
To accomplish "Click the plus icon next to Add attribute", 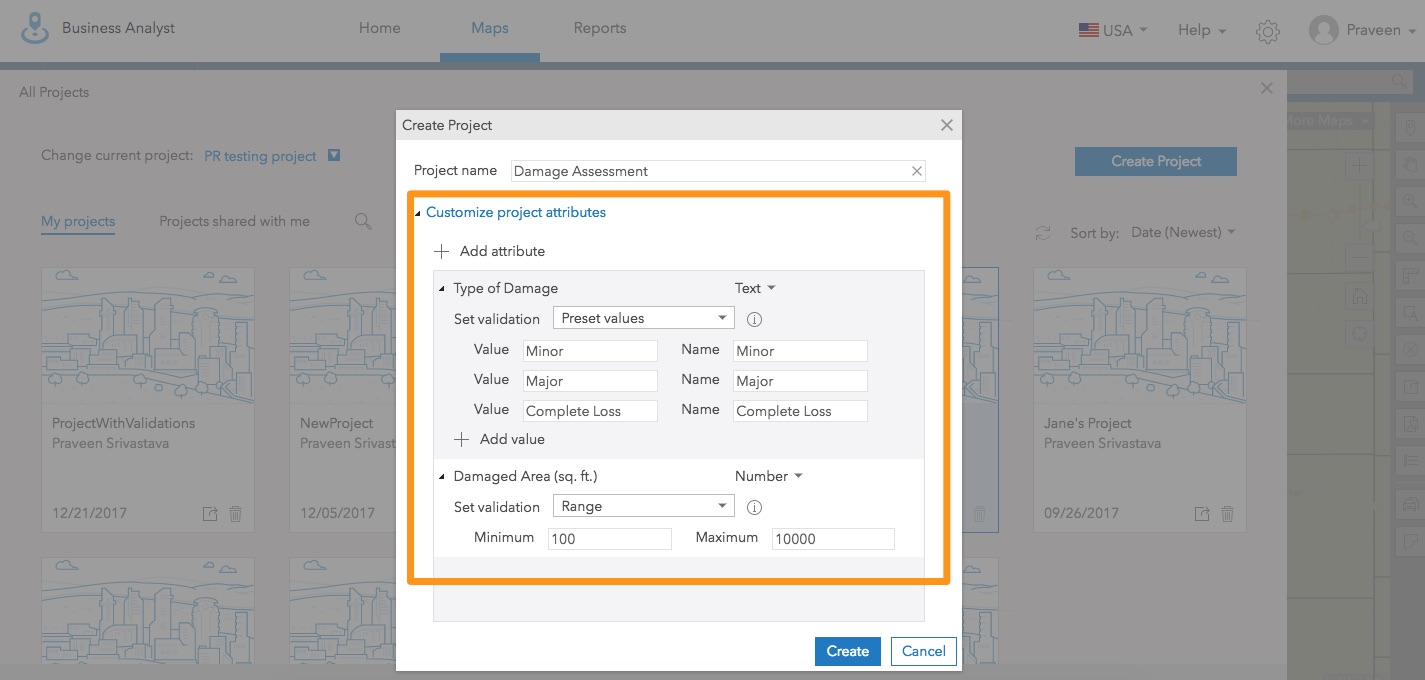I will coord(443,251).
